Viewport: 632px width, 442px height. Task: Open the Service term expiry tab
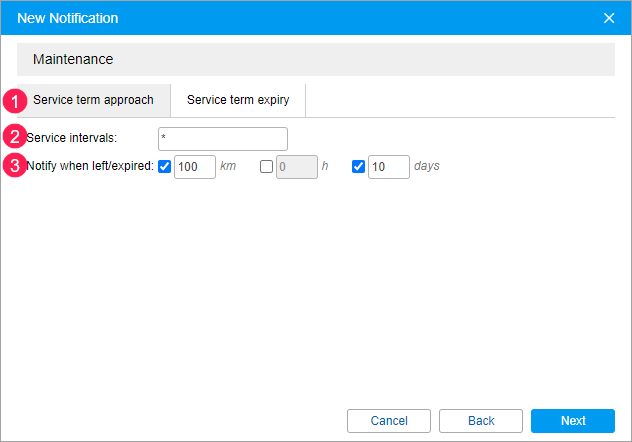(x=238, y=100)
